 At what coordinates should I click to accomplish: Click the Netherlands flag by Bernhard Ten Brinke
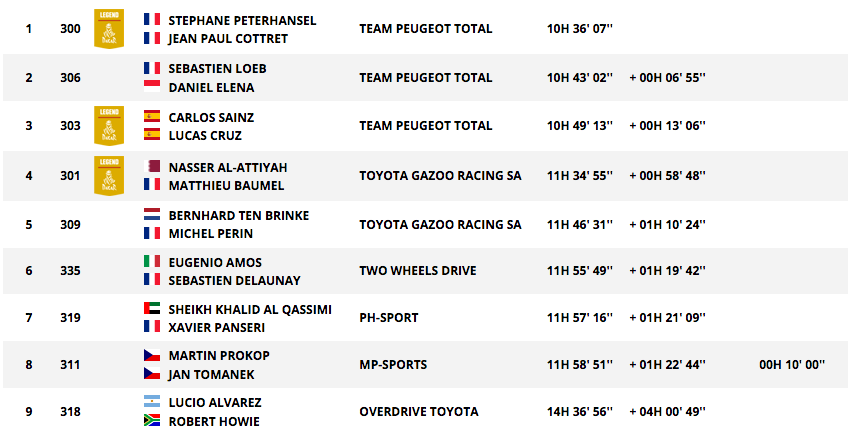point(152,215)
